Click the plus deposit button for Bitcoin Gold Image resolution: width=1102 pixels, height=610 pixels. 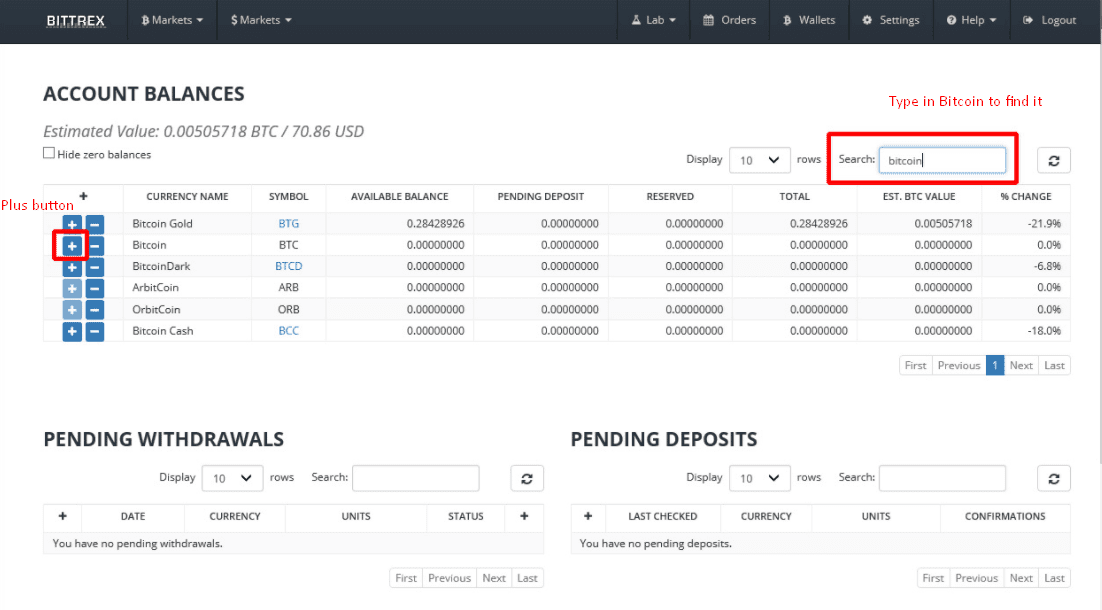[x=72, y=224]
